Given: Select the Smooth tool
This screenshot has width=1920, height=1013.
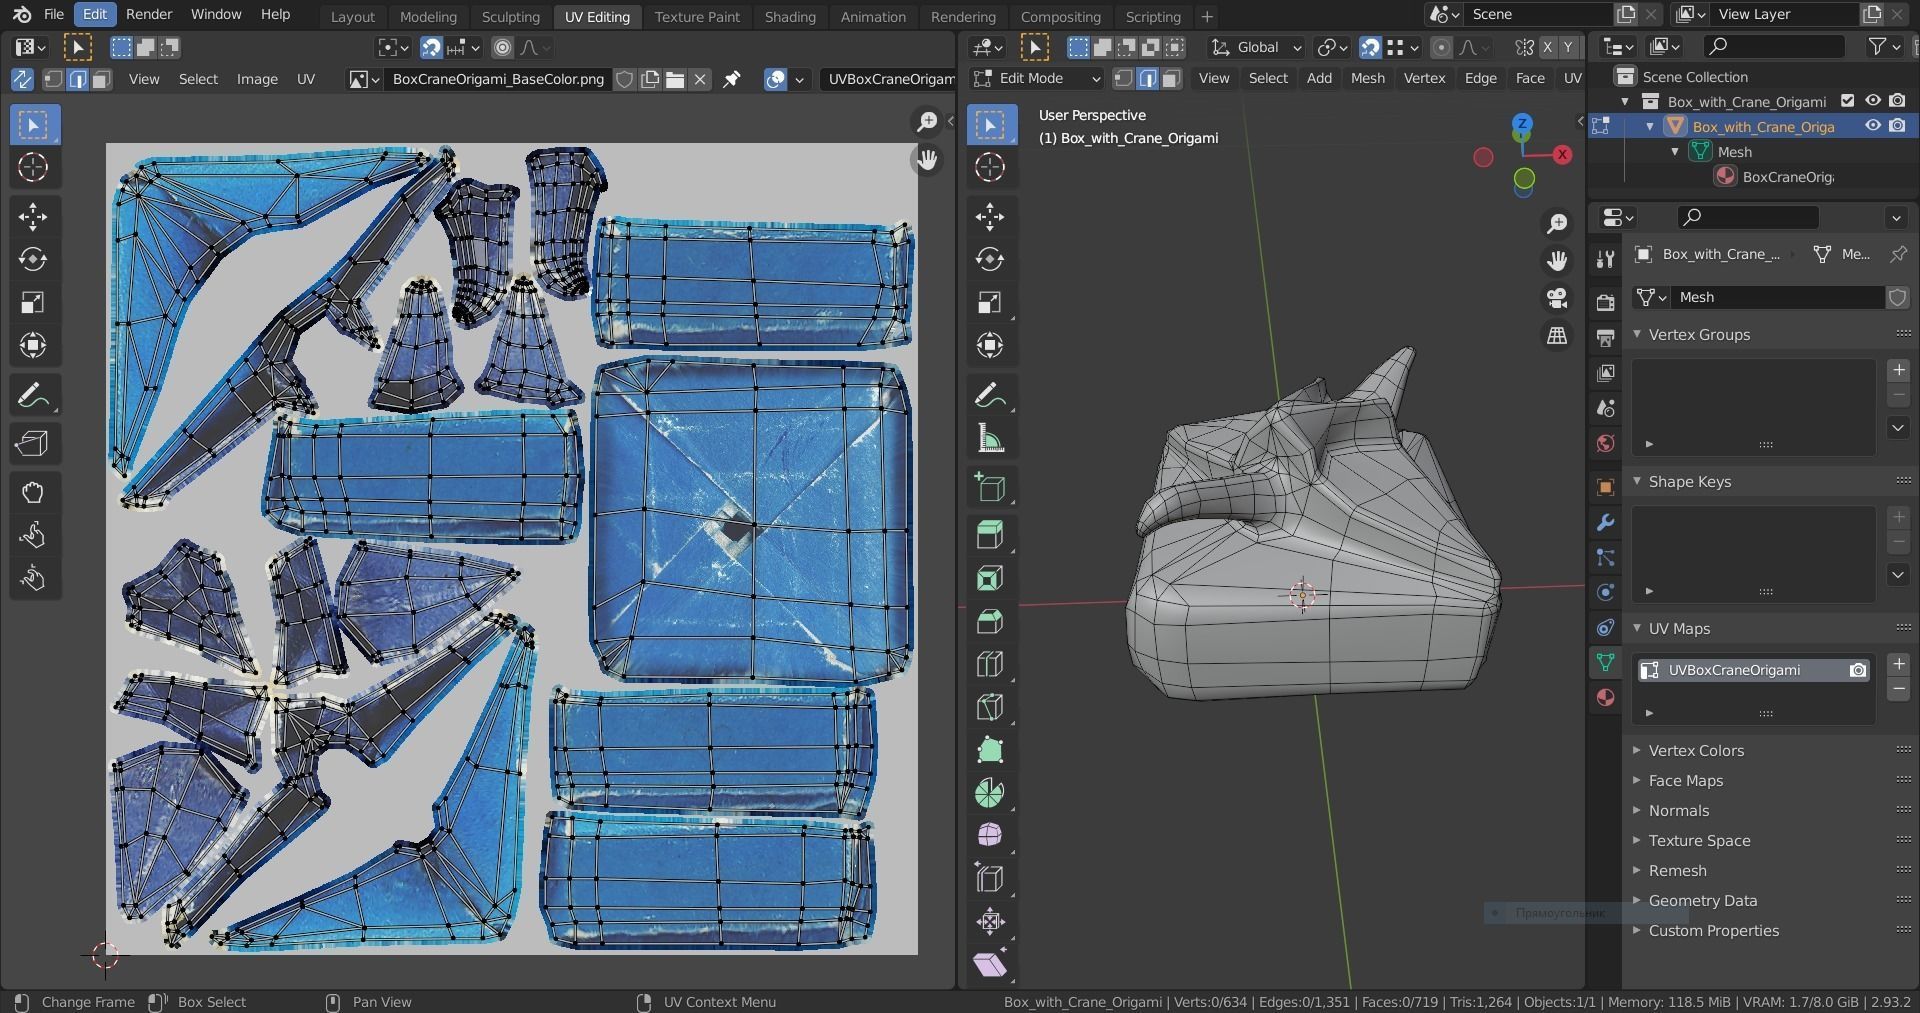Looking at the screenshot, I should [x=990, y=835].
